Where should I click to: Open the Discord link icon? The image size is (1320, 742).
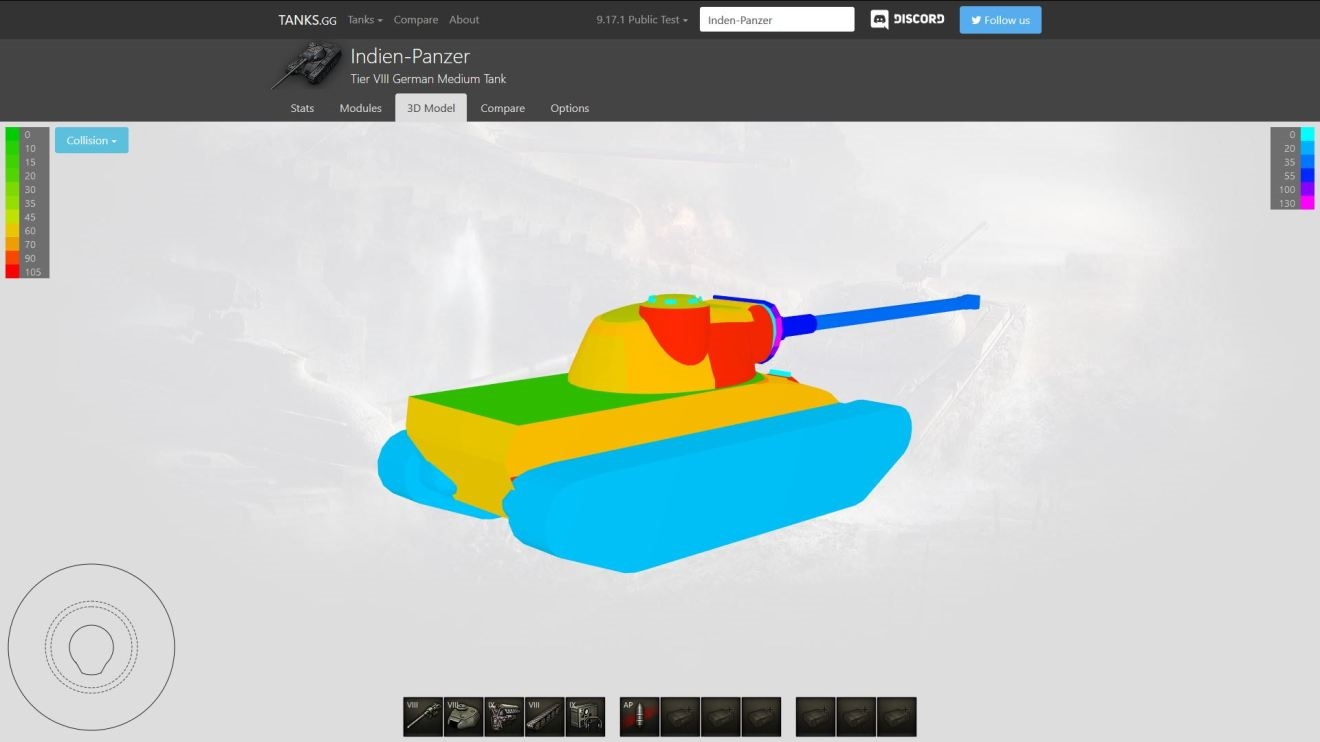coord(908,20)
